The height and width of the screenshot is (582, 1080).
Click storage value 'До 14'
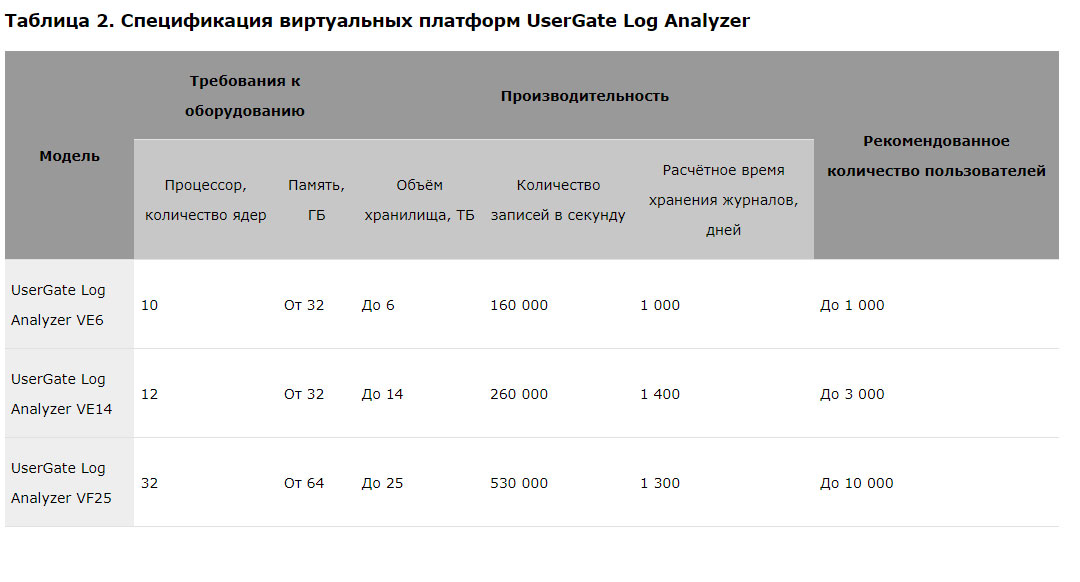(x=382, y=393)
